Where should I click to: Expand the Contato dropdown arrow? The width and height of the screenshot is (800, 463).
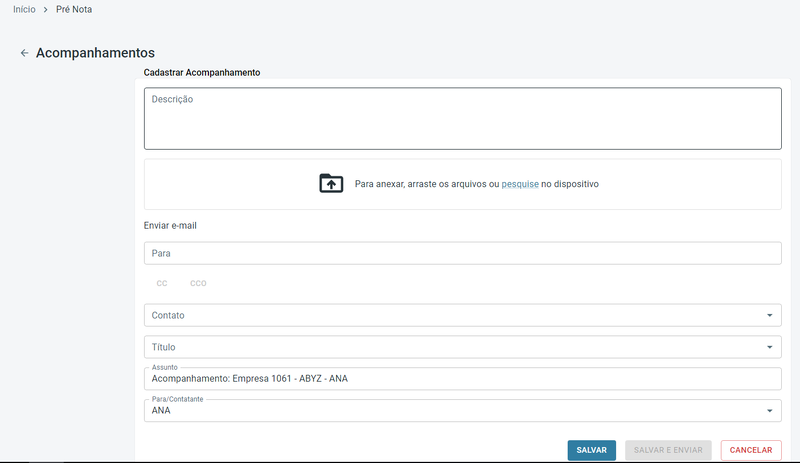(x=769, y=315)
